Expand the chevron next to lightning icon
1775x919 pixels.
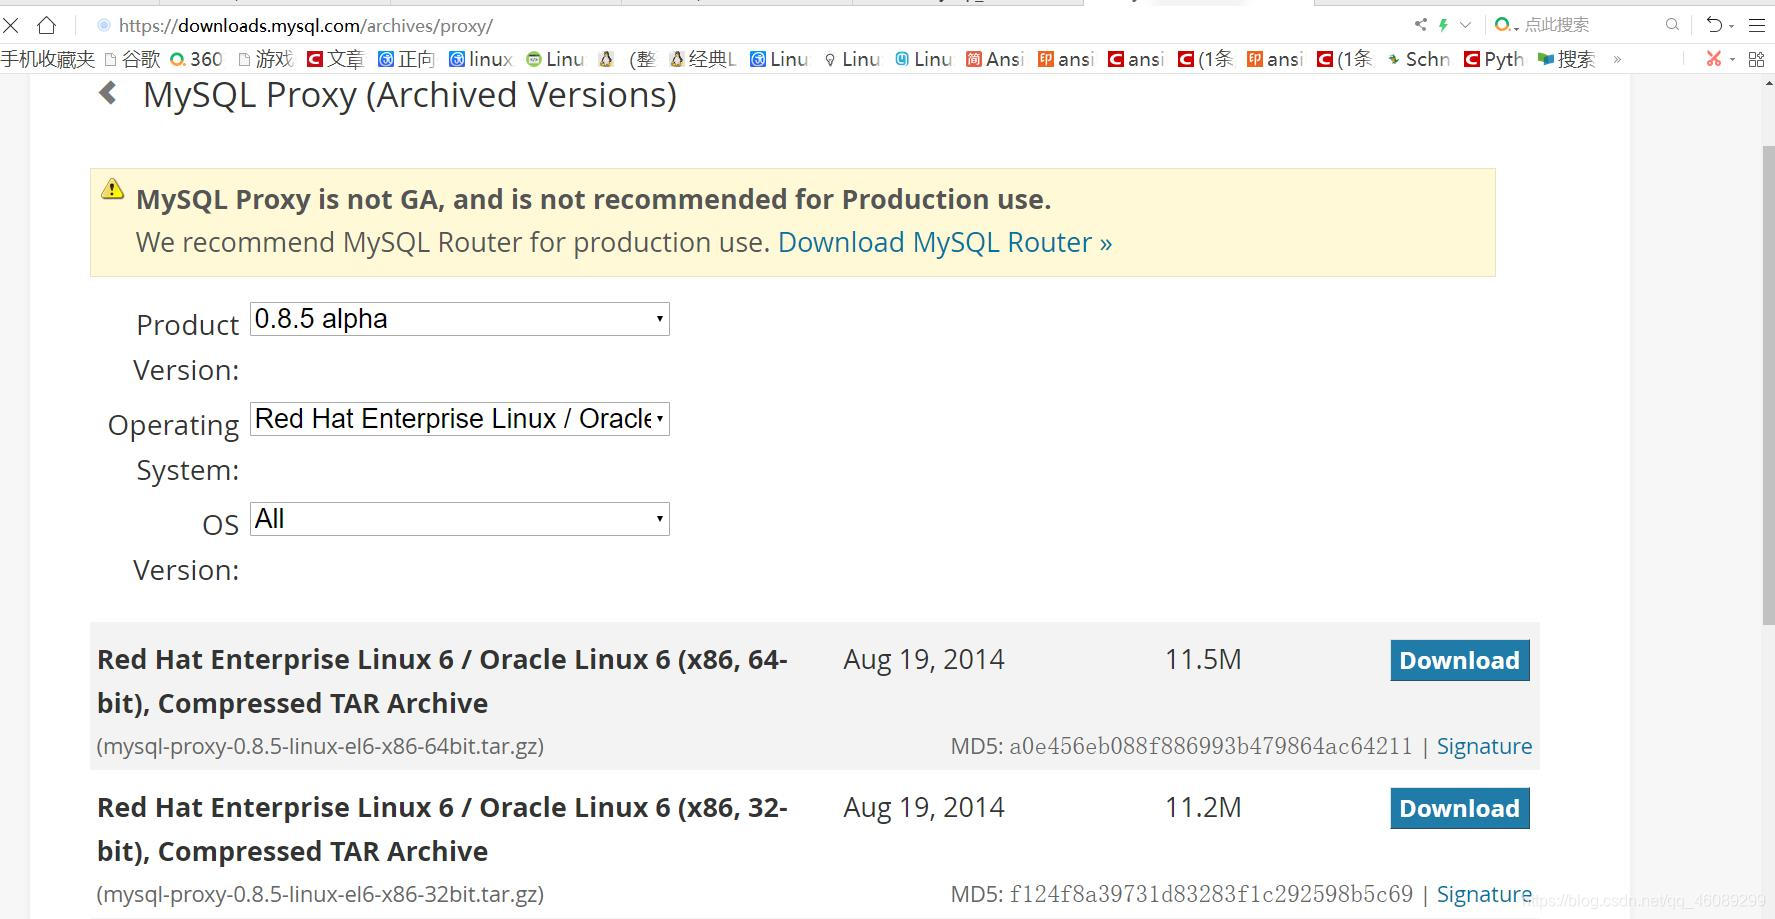pyautogui.click(x=1465, y=24)
